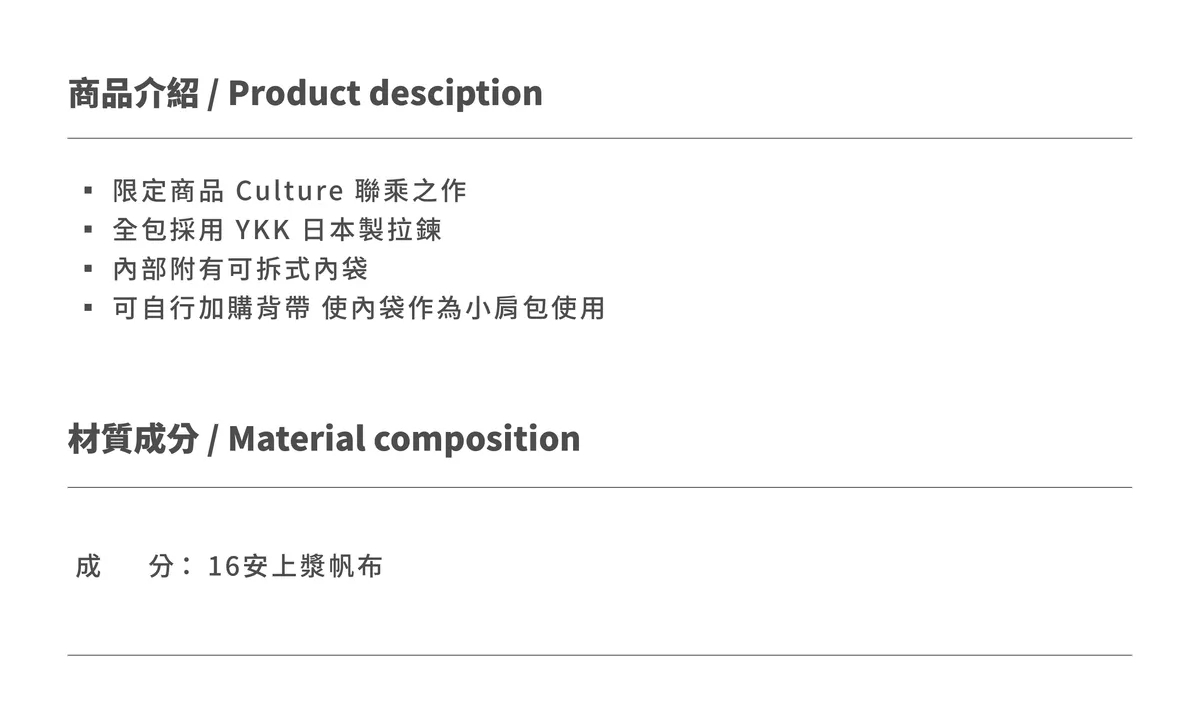Screen dimensions: 1200x704
Task: Click the 材質成分 heading text
Action: pos(133,438)
